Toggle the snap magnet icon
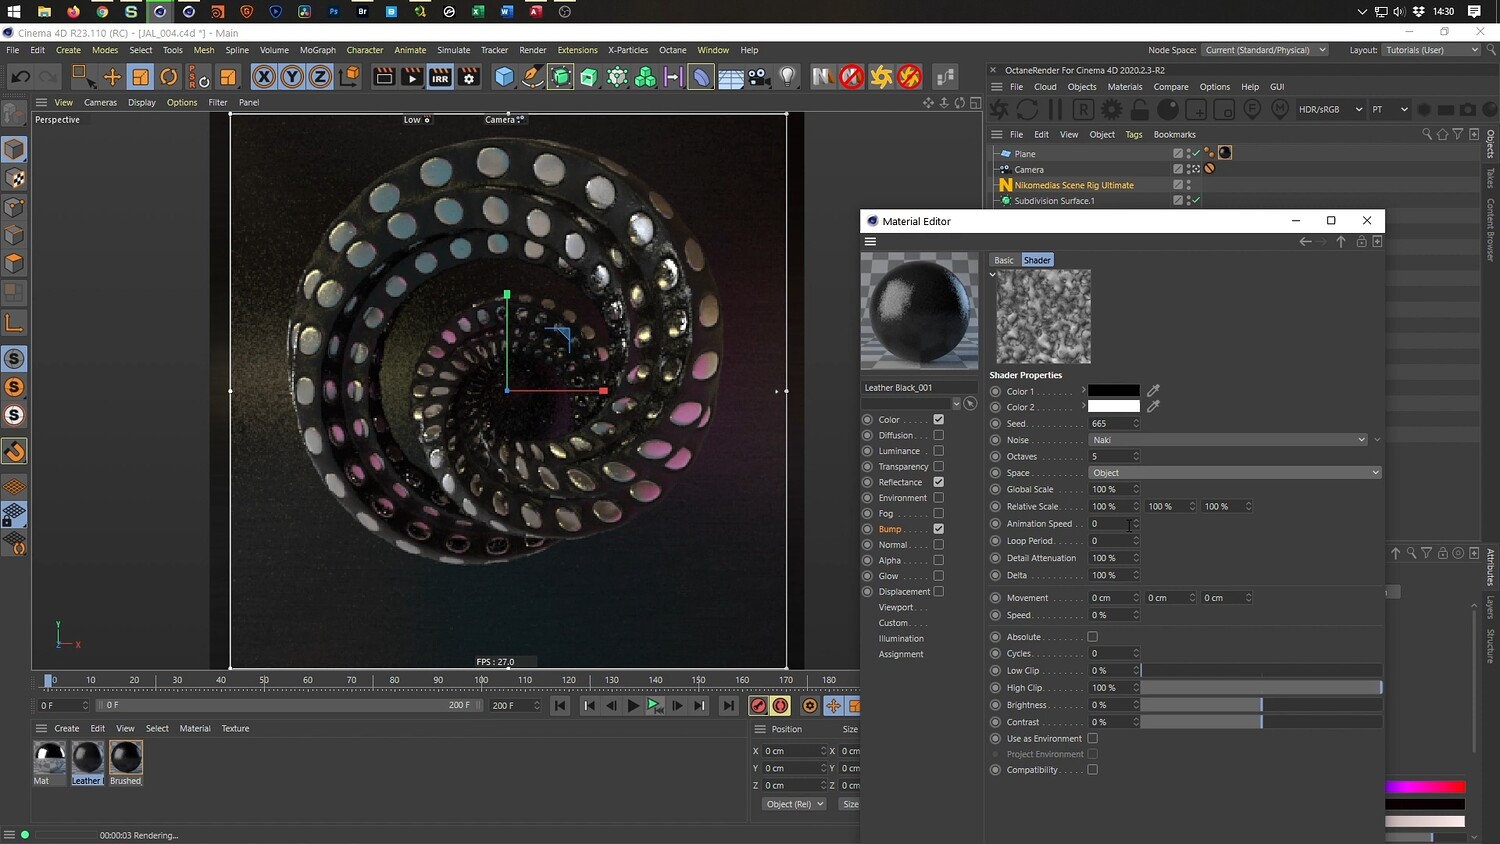The width and height of the screenshot is (1500, 844). (15, 452)
